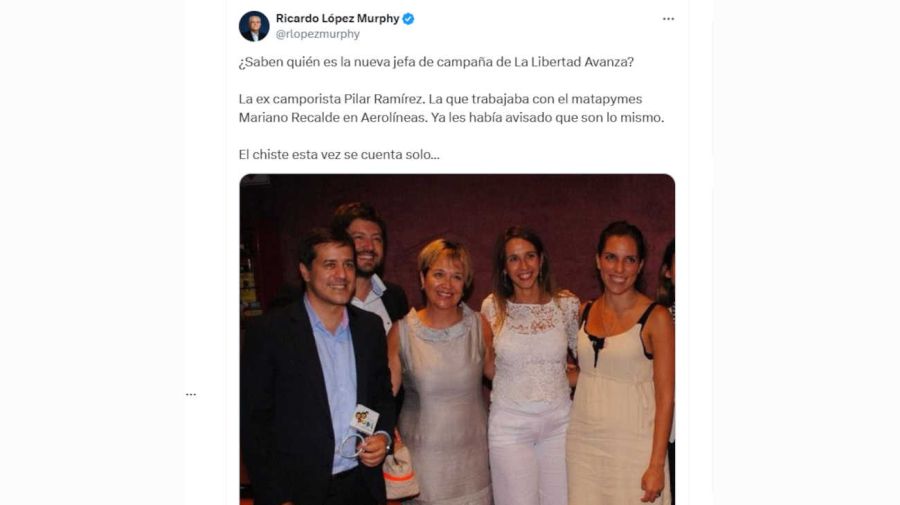Click the badge held by the man

363,419
